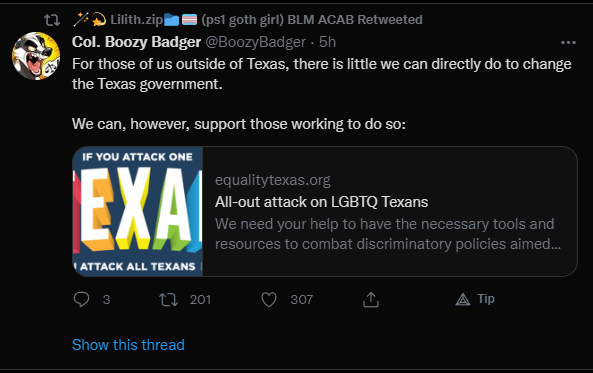Visit the @BoozyBadger handle profile

tap(255, 42)
